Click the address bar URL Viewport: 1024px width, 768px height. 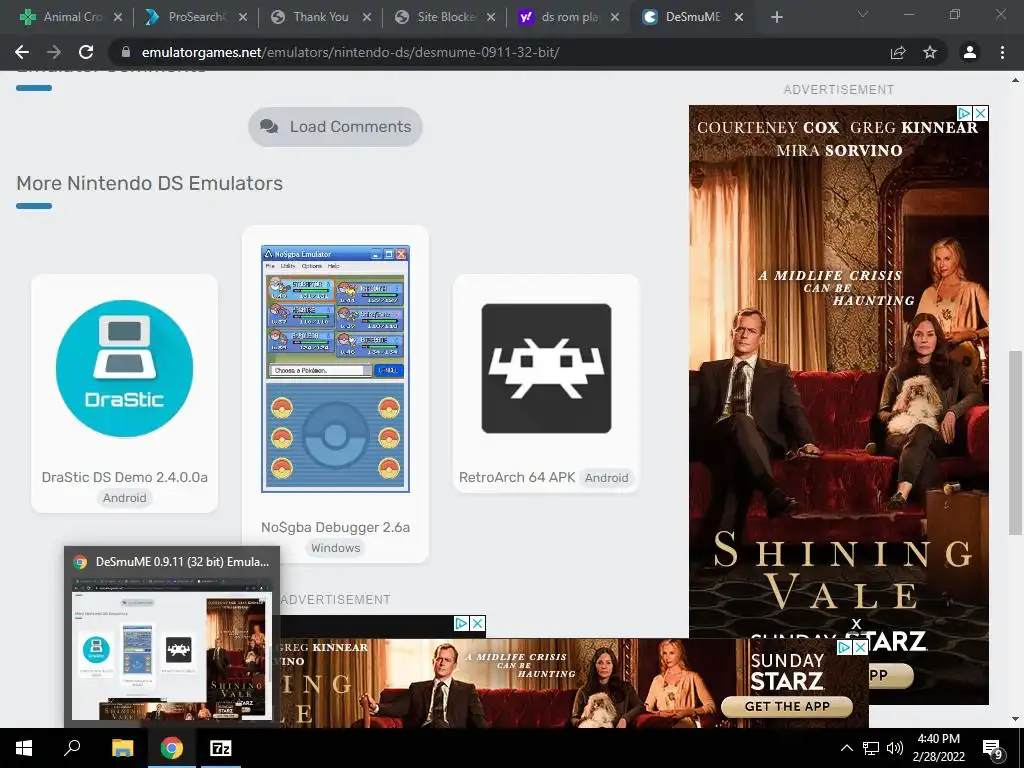pyautogui.click(x=350, y=52)
